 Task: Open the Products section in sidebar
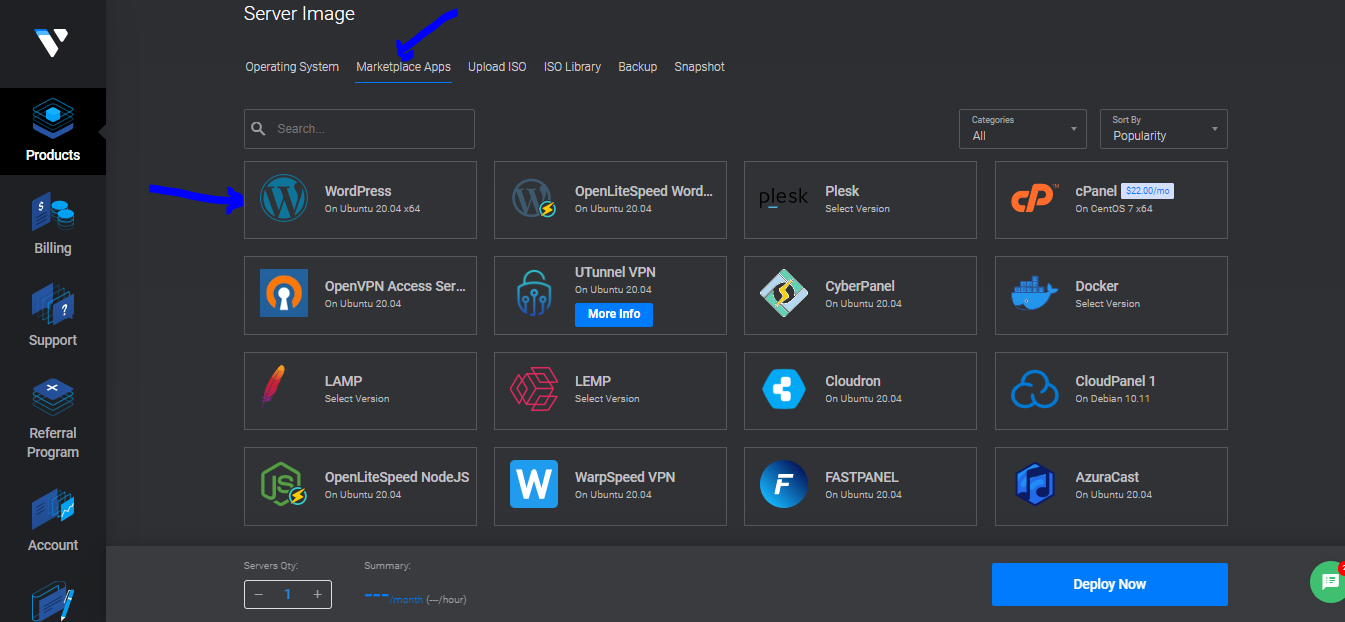(x=52, y=132)
